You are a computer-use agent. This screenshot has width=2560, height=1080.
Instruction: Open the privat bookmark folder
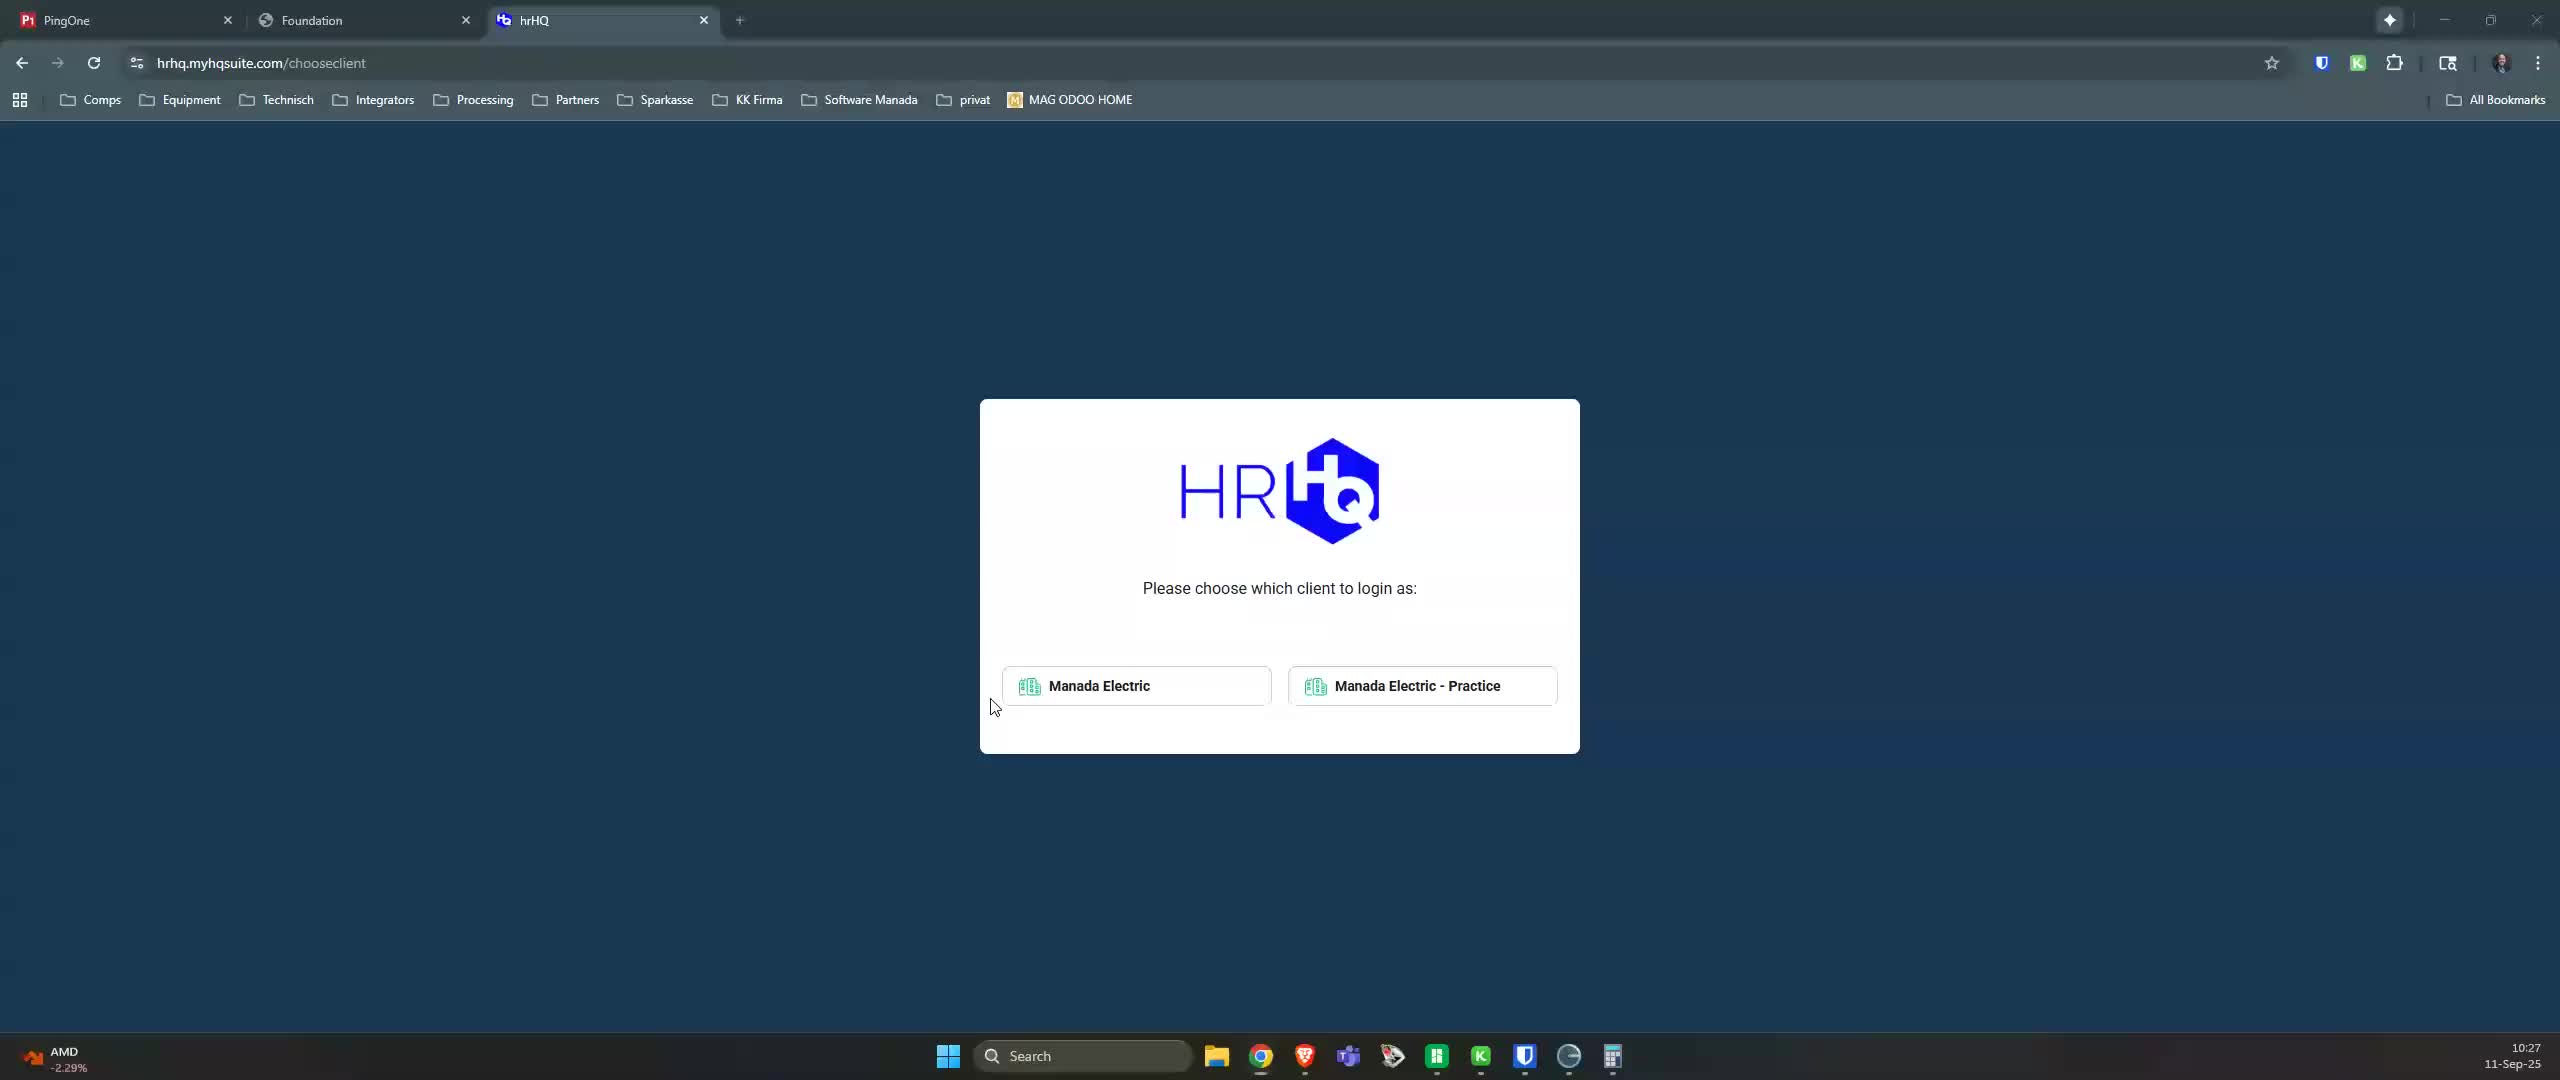963,100
